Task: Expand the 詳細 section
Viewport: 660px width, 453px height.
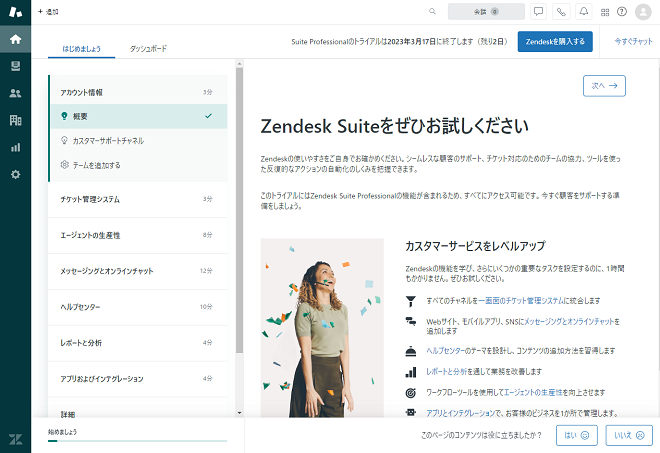Action: 138,409
